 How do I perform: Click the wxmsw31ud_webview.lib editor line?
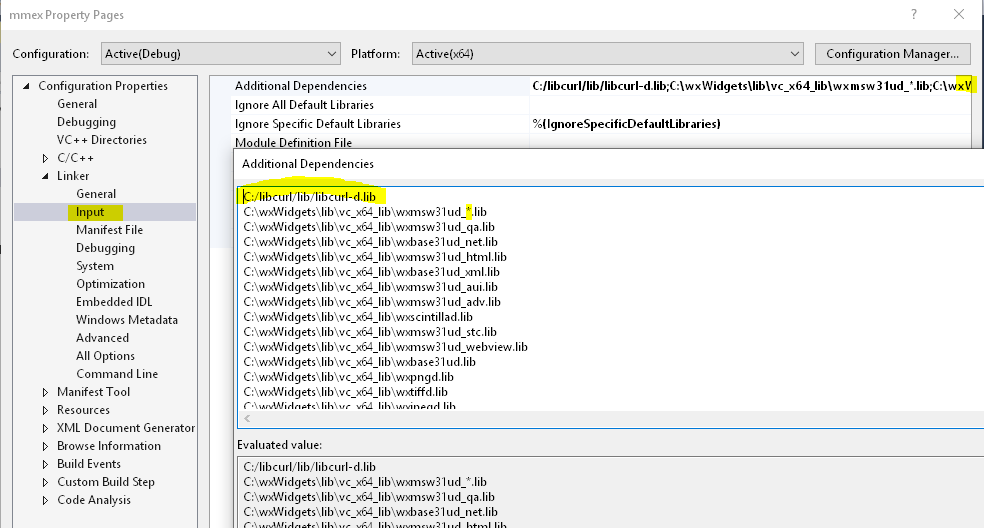385,347
